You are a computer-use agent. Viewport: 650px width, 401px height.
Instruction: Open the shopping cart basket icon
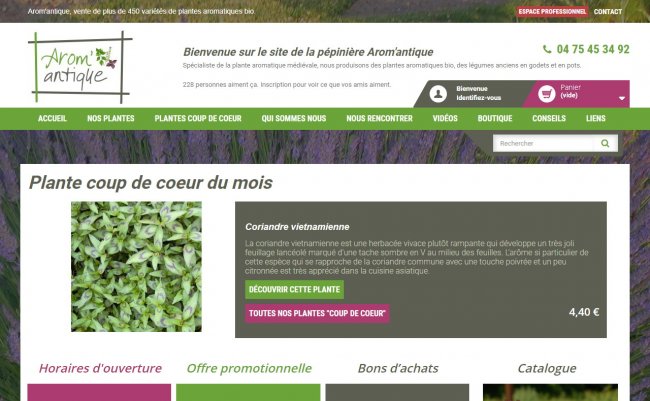(546, 94)
